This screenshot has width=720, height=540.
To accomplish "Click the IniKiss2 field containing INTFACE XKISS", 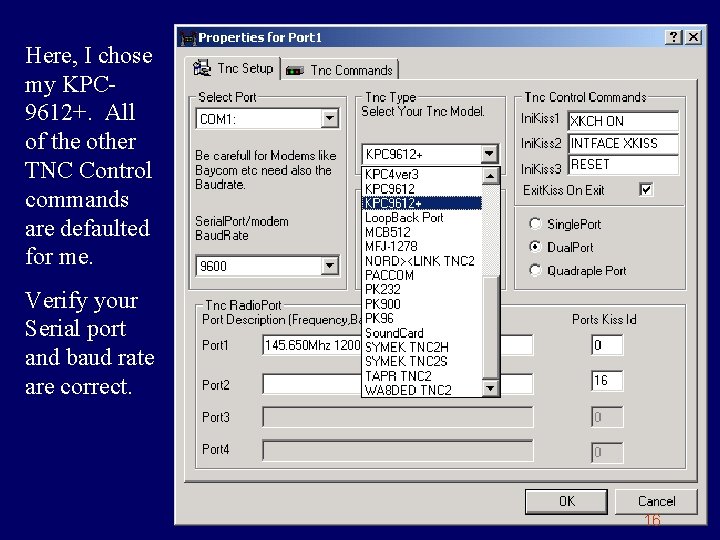I will tap(623, 143).
